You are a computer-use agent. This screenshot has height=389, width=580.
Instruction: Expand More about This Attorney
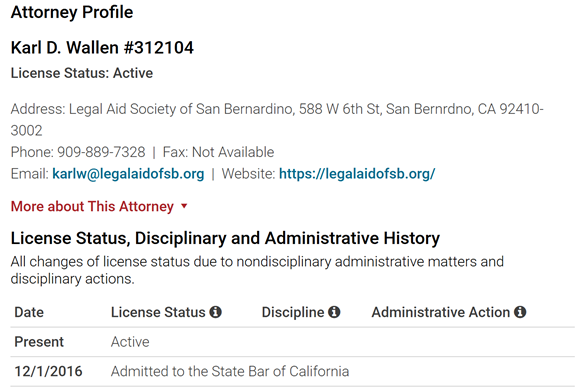coord(92,206)
